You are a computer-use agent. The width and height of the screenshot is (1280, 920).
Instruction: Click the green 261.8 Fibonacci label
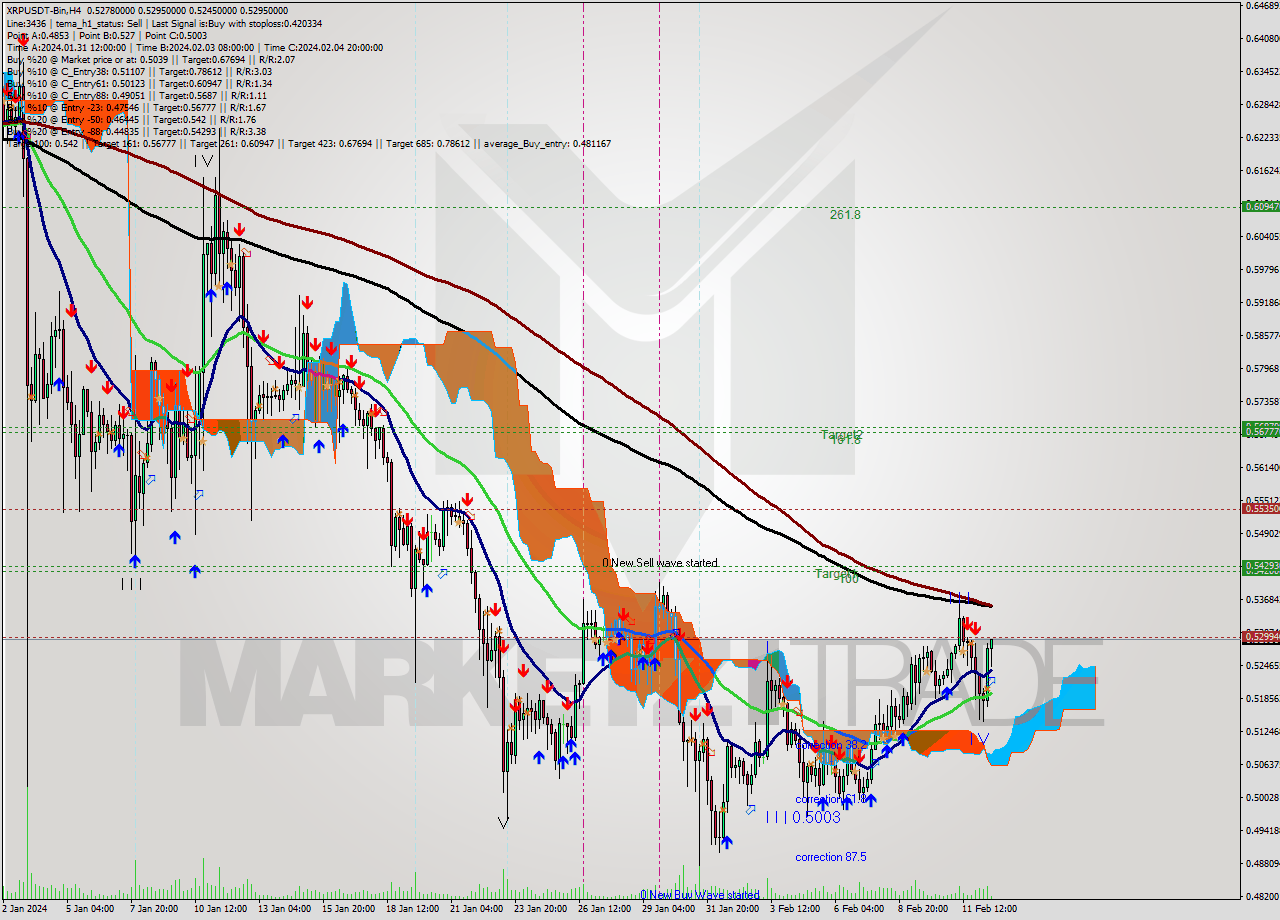(x=845, y=214)
